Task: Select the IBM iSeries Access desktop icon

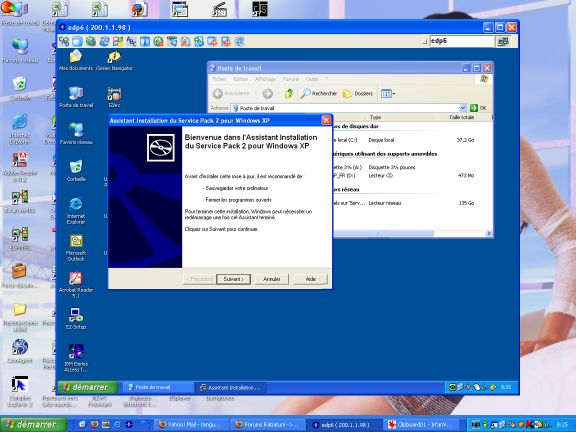Action: (x=76, y=358)
